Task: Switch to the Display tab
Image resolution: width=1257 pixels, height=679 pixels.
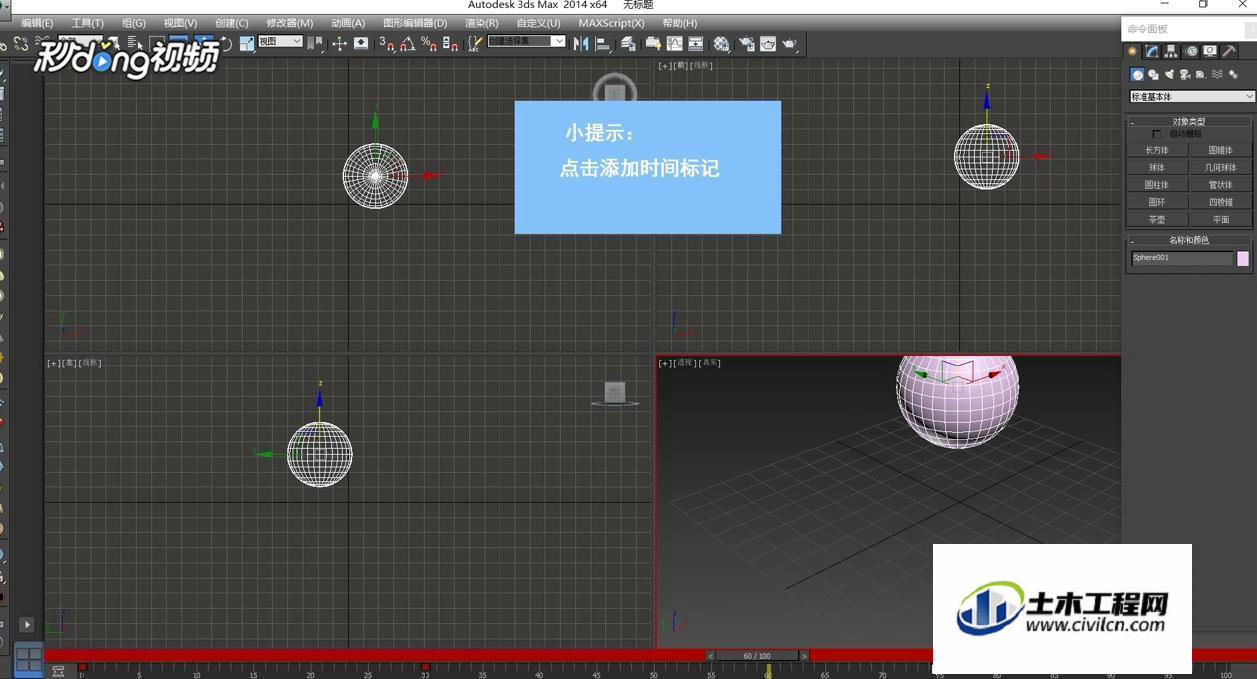Action: pos(1210,51)
